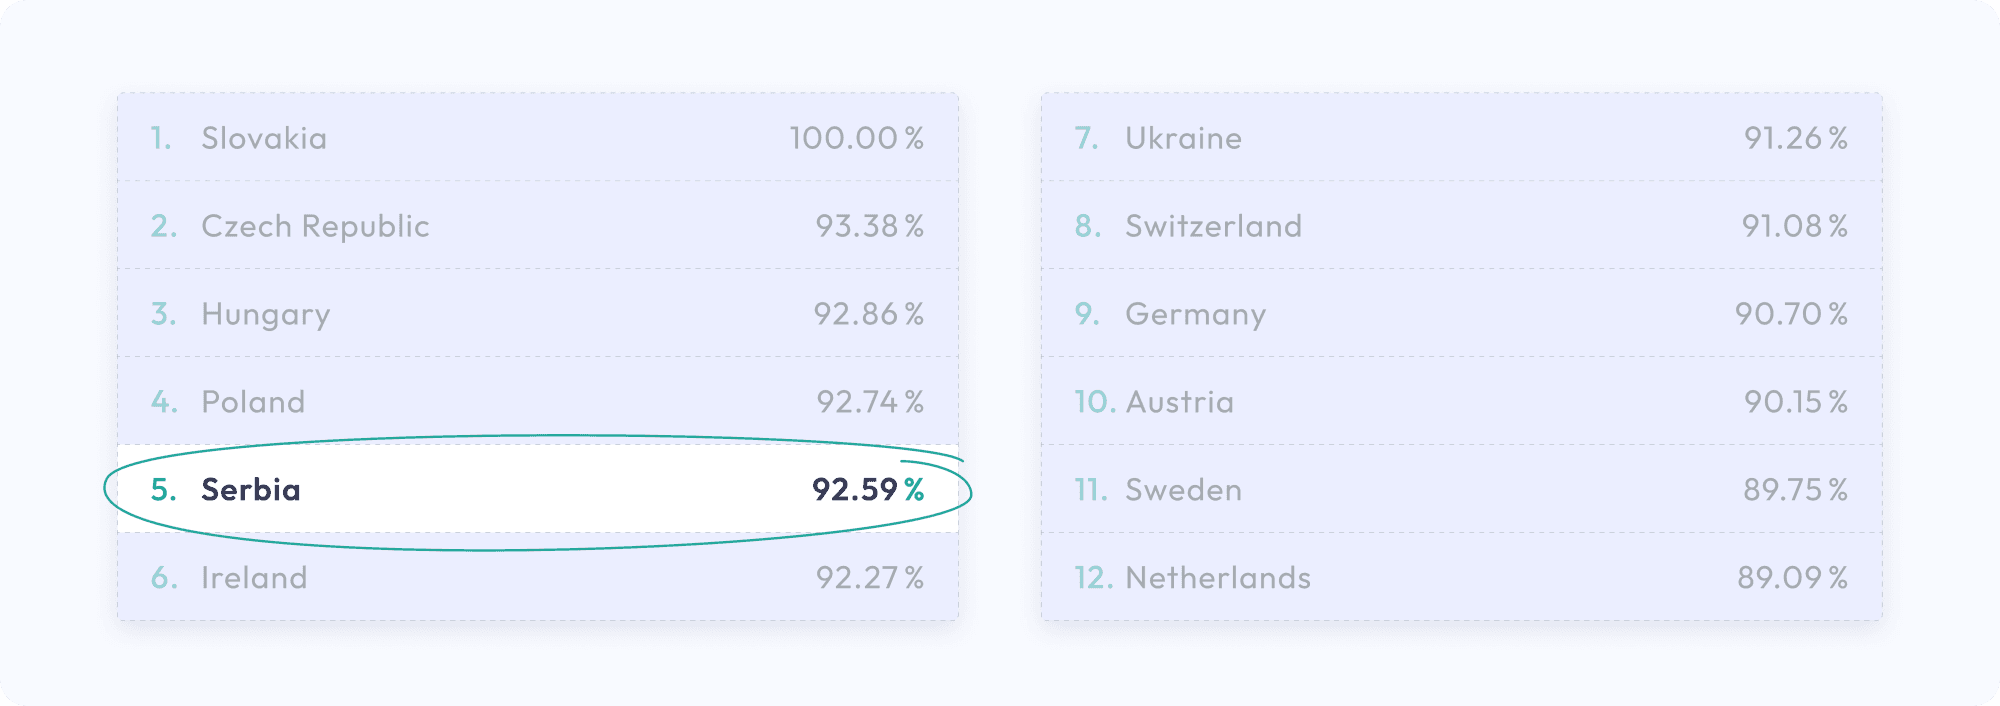Select the 90.70% value for Germany
This screenshot has width=2000, height=706.
(1791, 314)
